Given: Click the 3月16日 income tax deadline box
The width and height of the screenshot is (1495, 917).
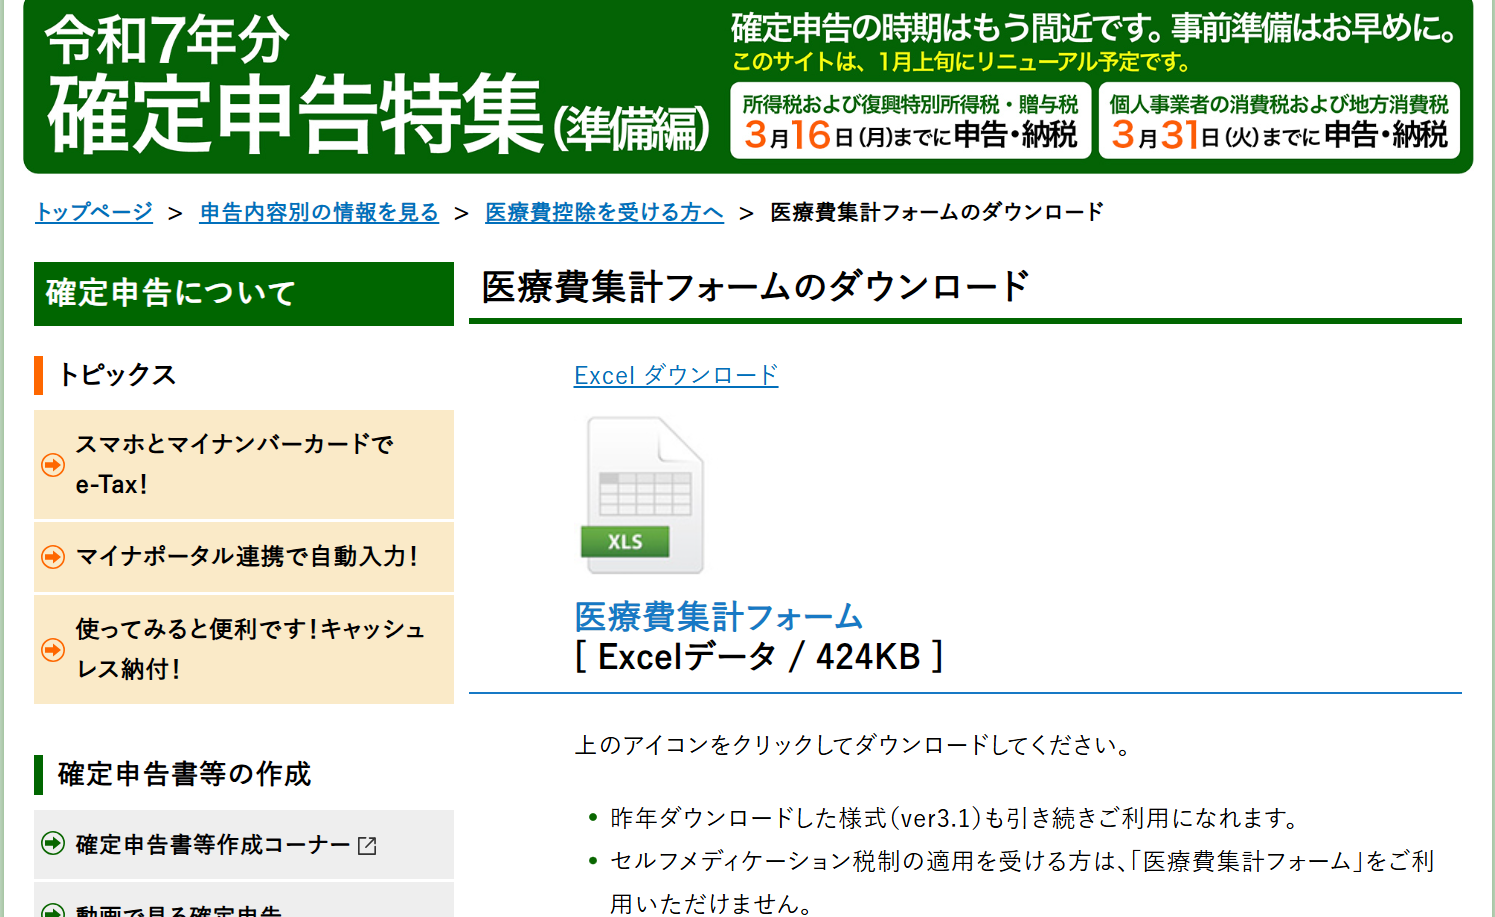Looking at the screenshot, I should (x=910, y=121).
